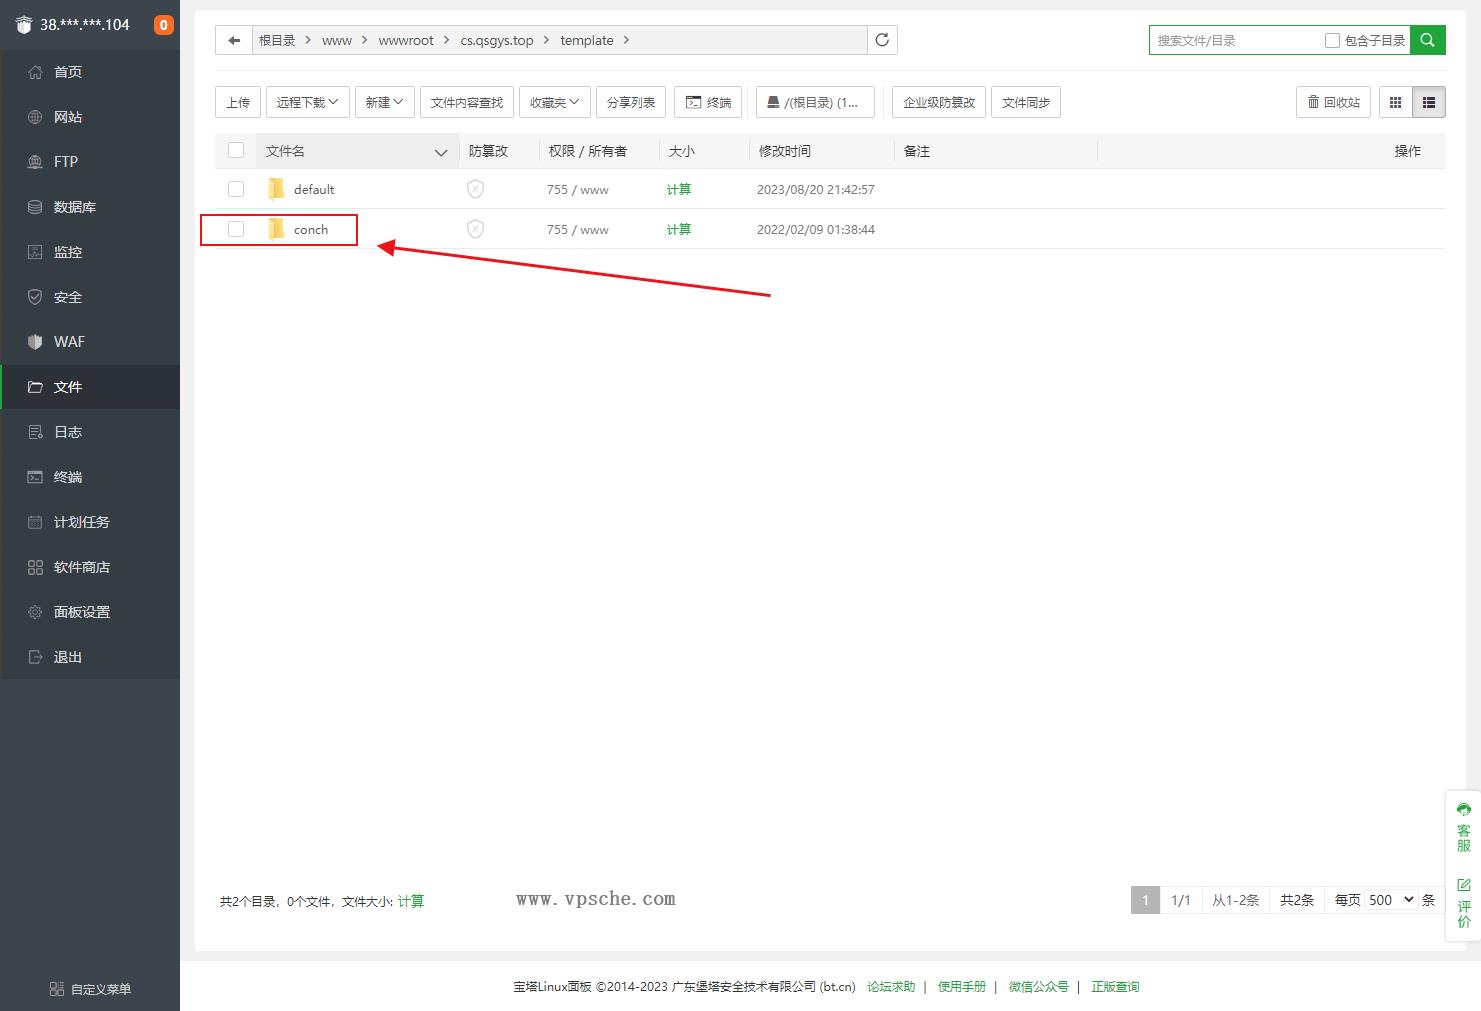Screen dimensions: 1481x1011
Task: Refresh the file list with reload icon
Action: click(882, 40)
